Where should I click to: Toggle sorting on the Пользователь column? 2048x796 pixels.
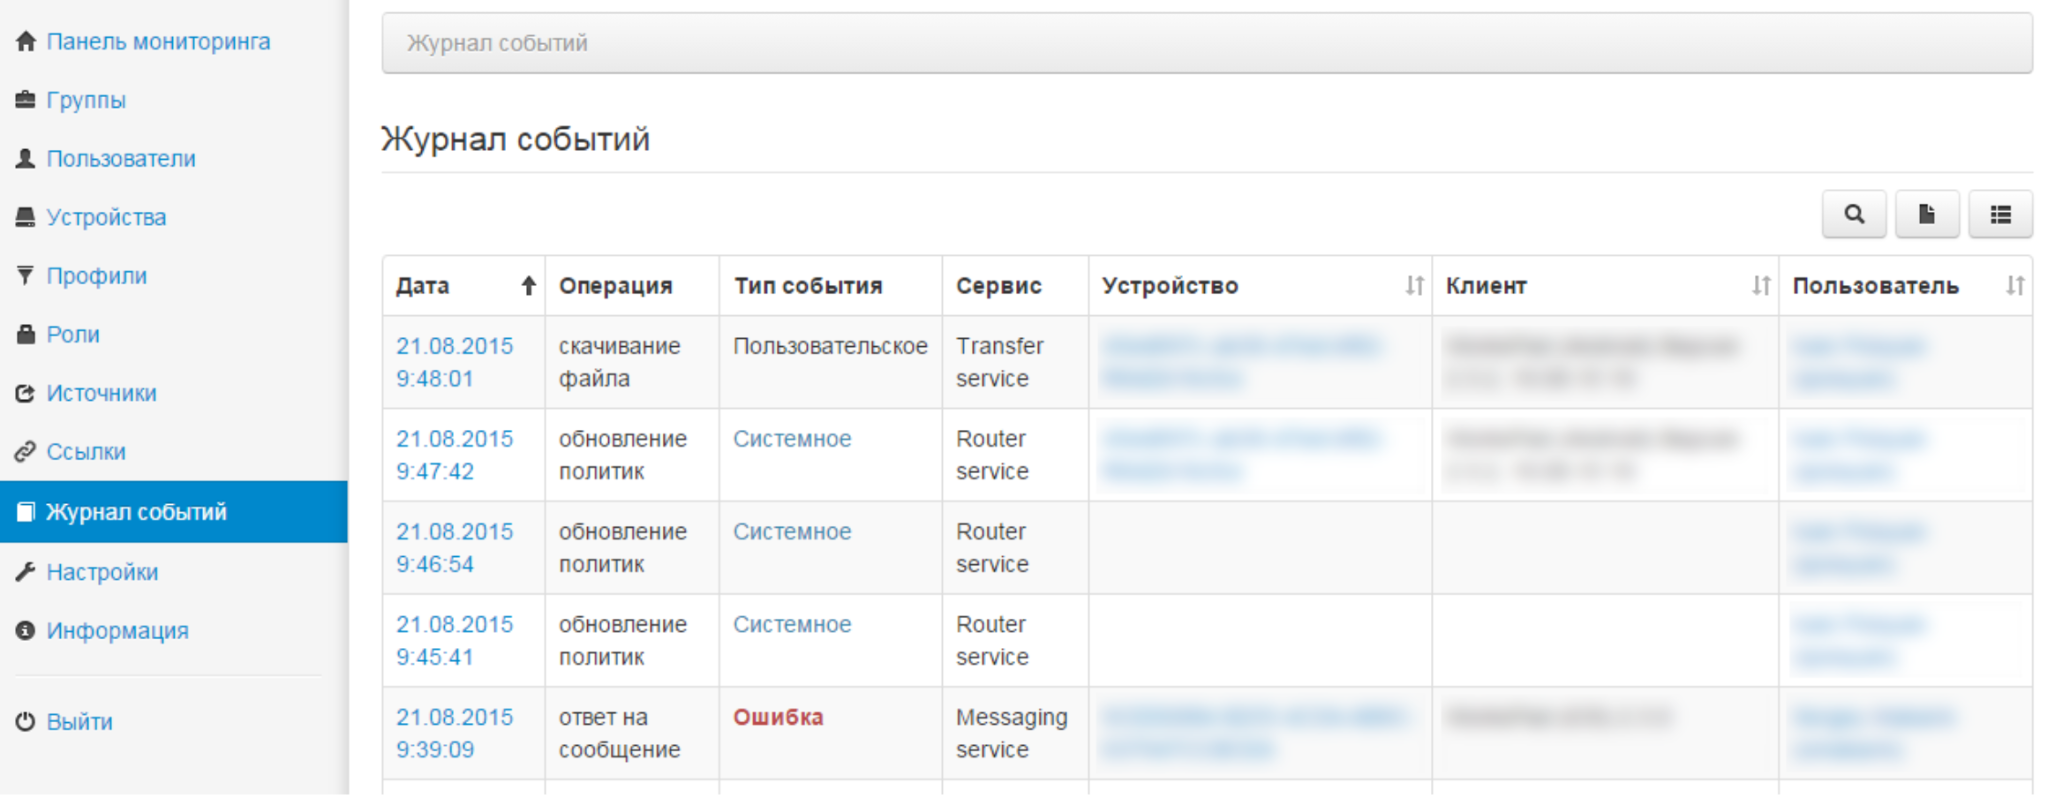[x=2014, y=286]
